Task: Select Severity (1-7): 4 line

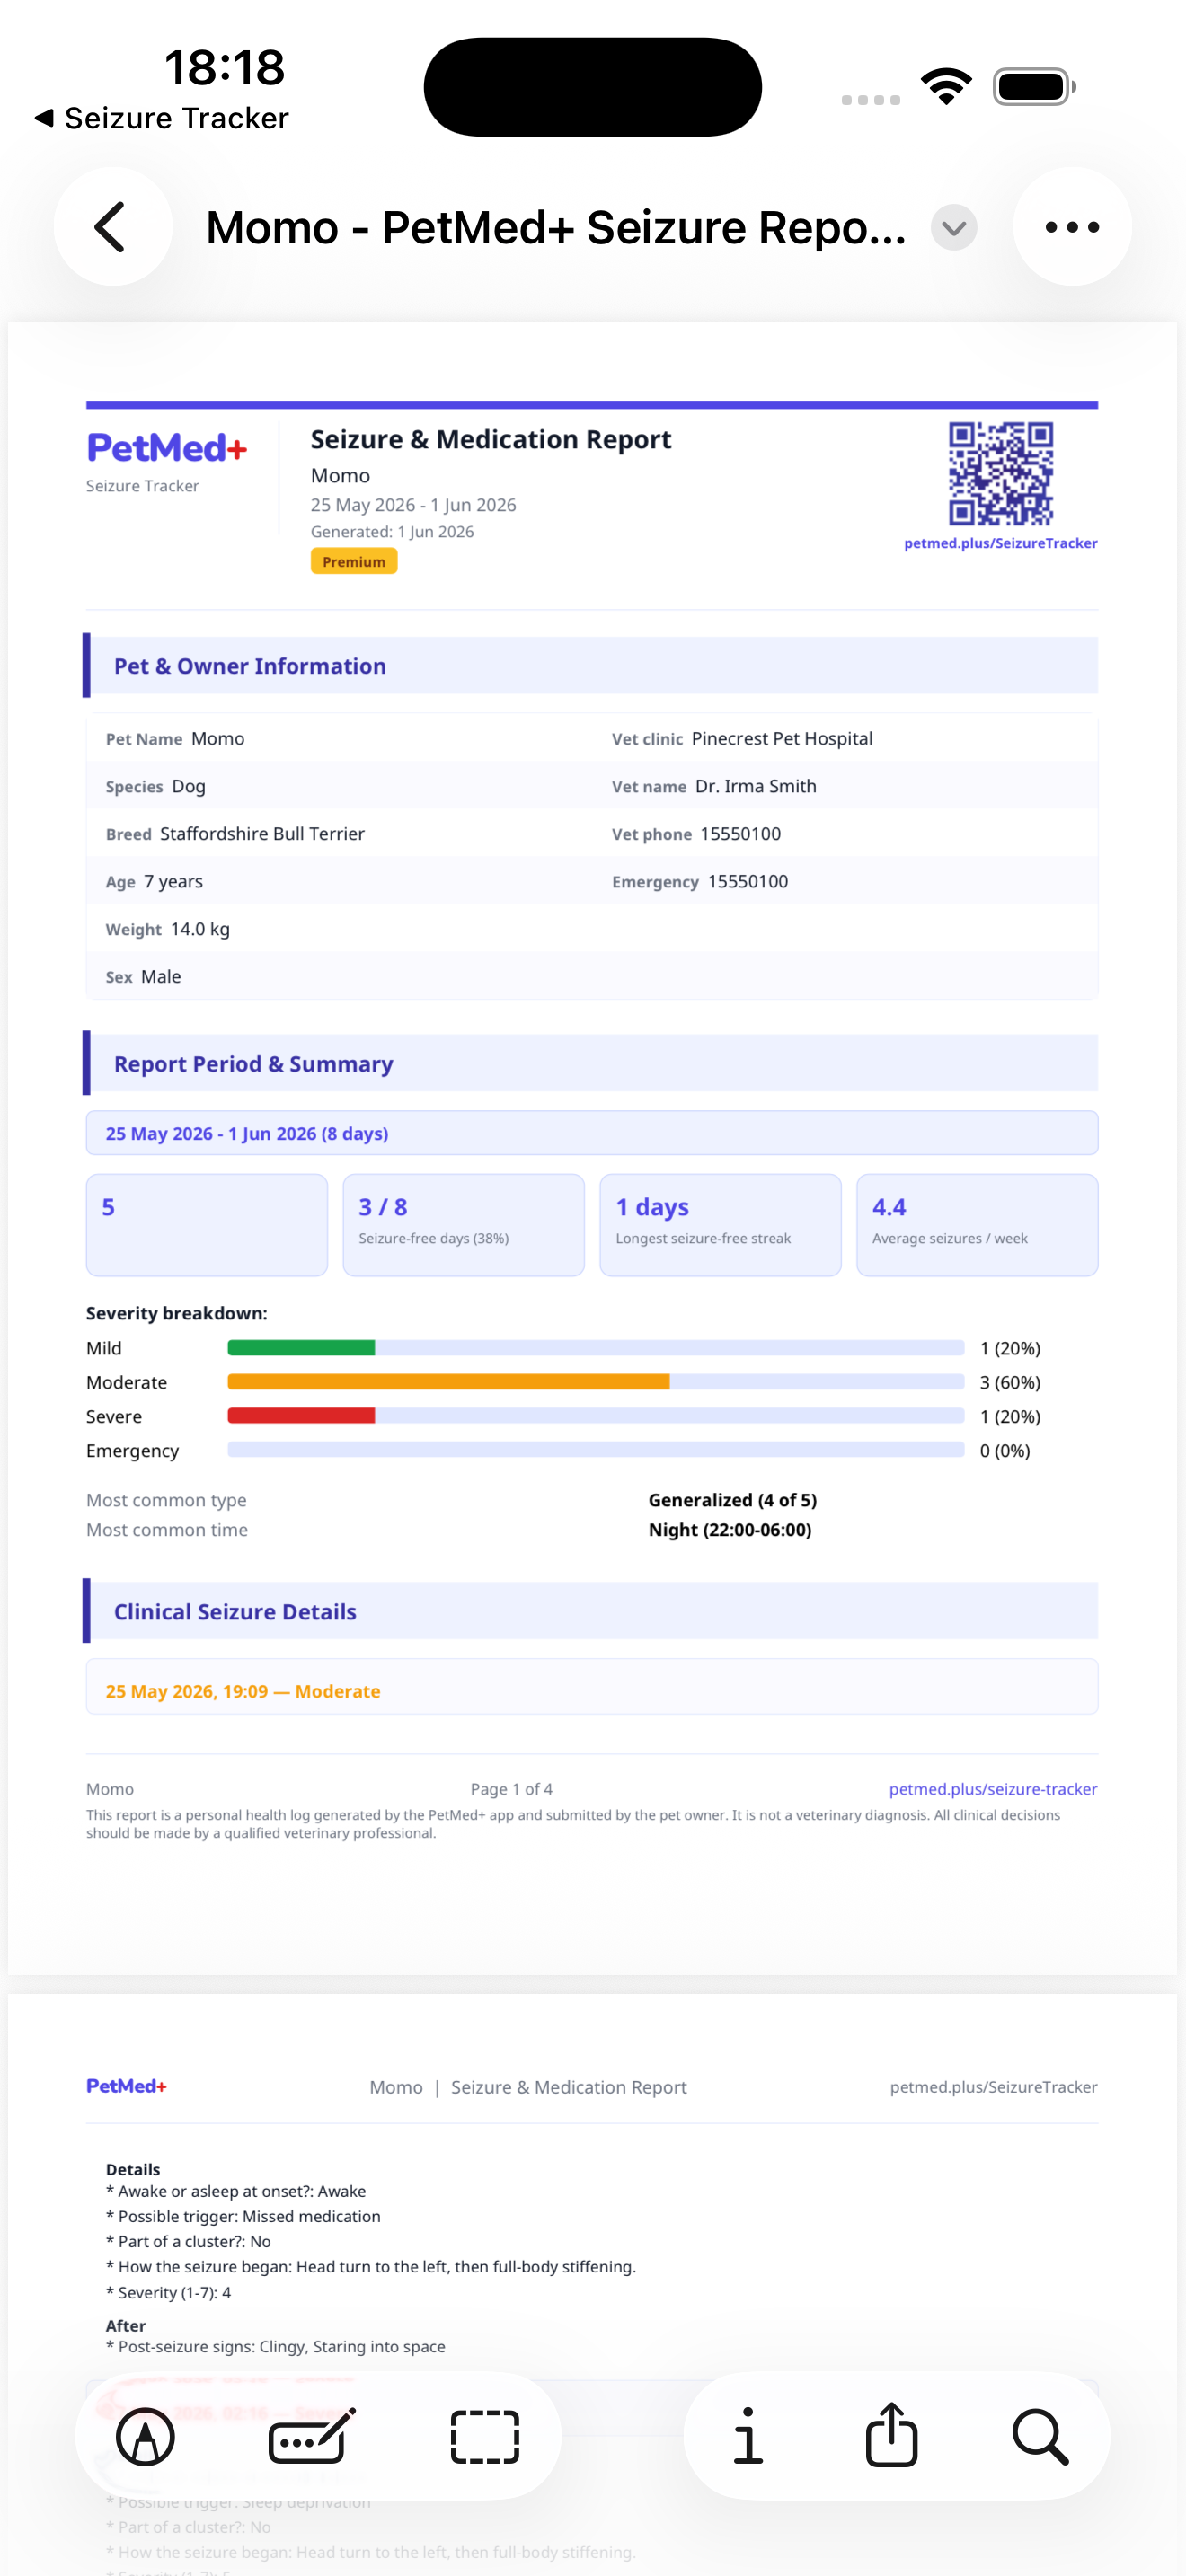Action: (x=168, y=2293)
